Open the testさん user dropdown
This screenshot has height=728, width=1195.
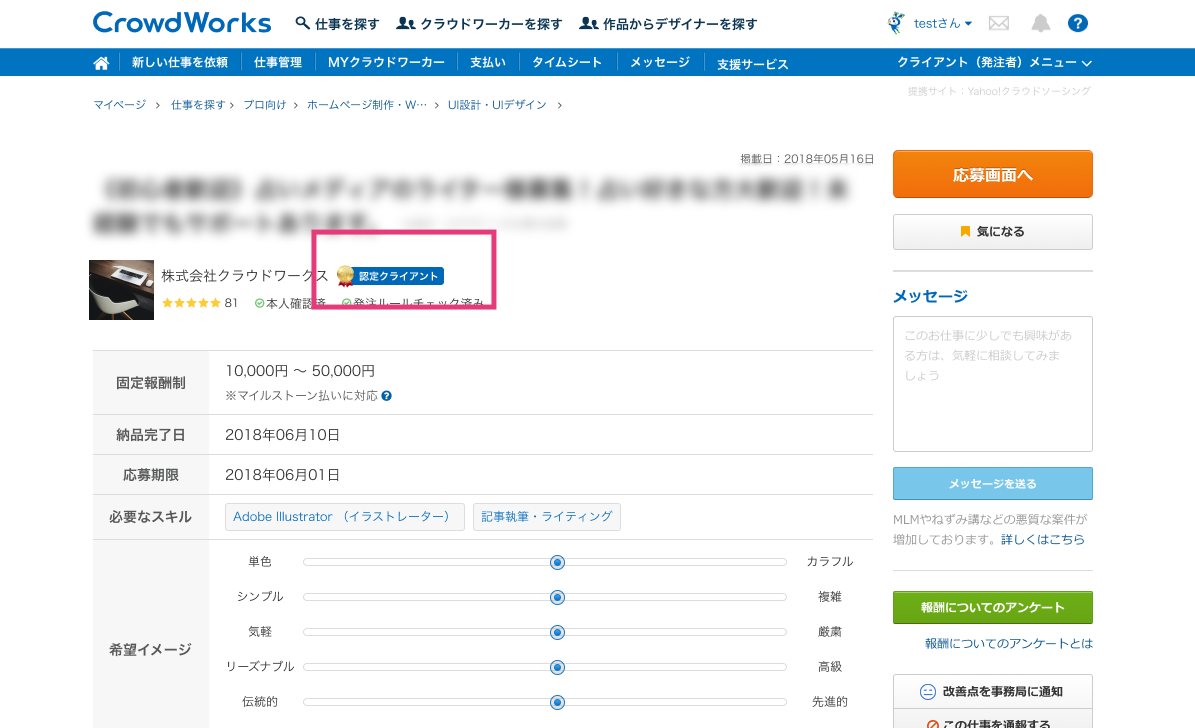(x=941, y=23)
